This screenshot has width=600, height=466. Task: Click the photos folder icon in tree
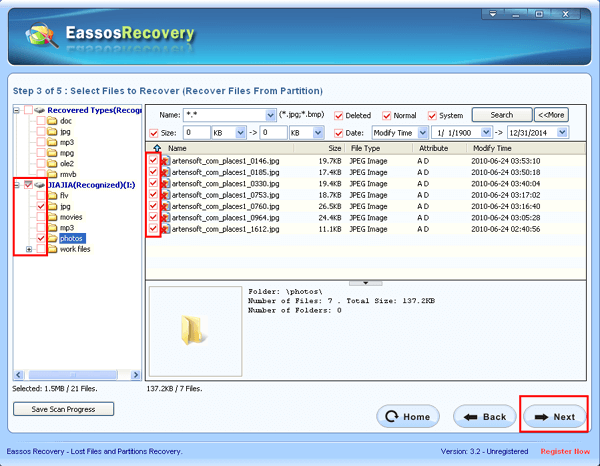pyautogui.click(x=52, y=238)
